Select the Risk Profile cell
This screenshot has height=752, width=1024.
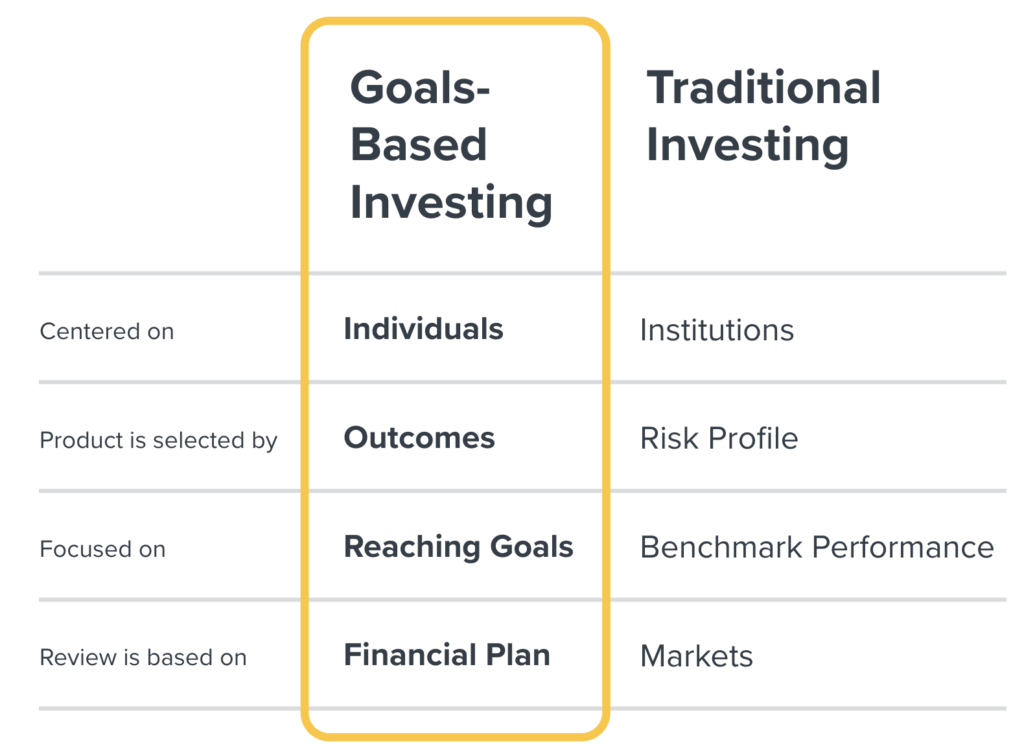pyautogui.click(x=719, y=439)
